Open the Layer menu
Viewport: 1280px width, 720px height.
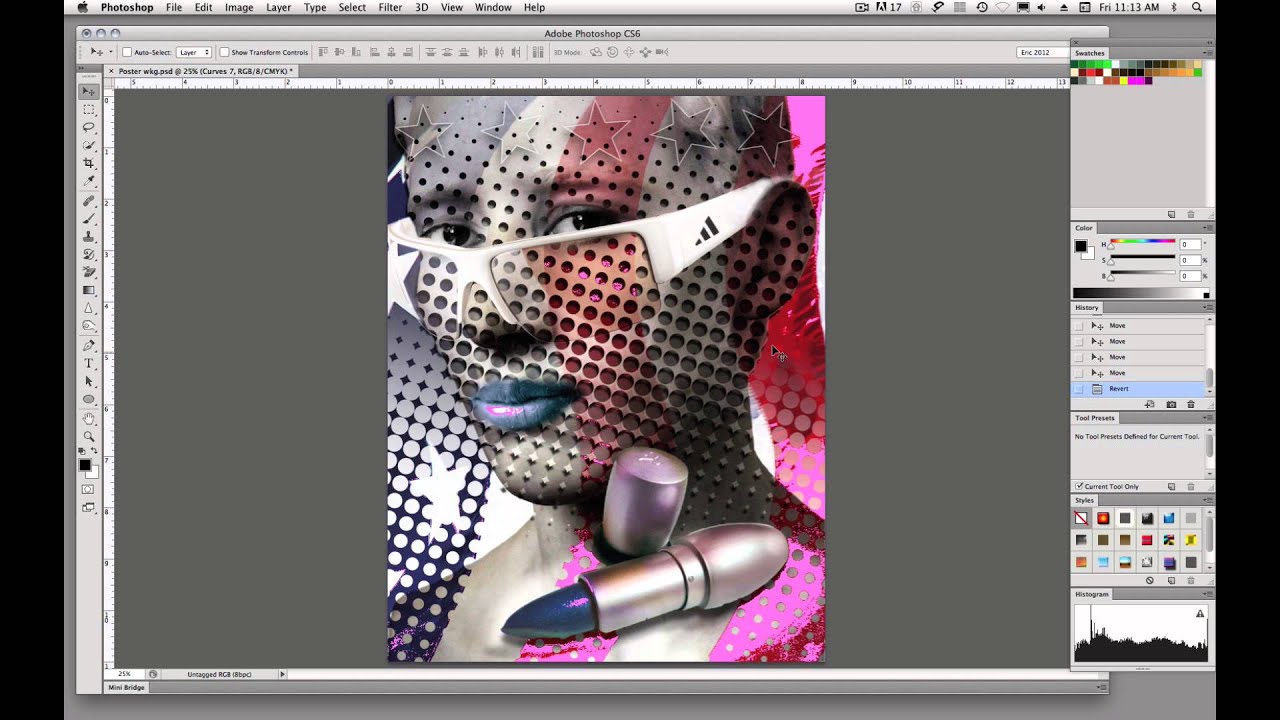tap(278, 7)
